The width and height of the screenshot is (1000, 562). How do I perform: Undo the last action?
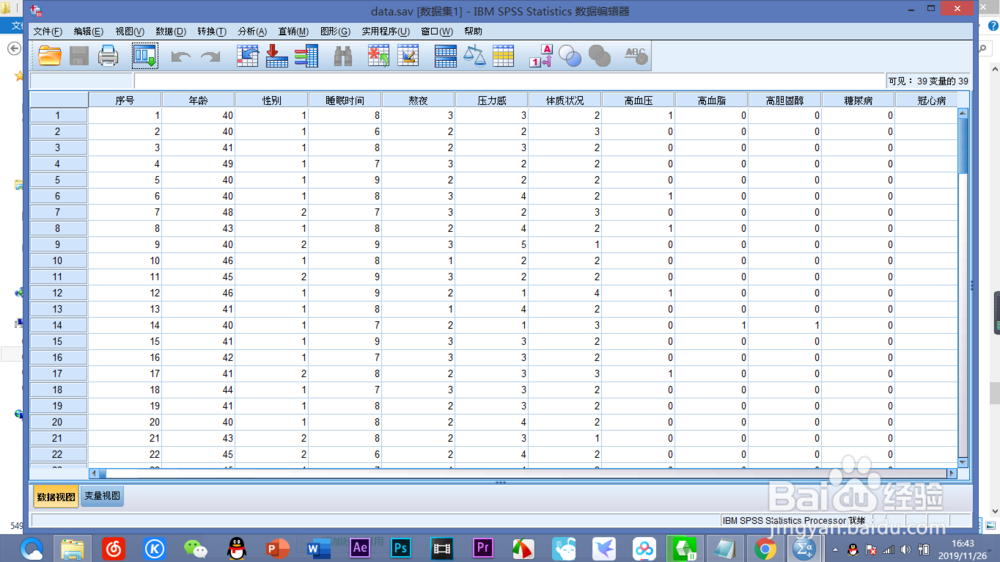point(181,57)
